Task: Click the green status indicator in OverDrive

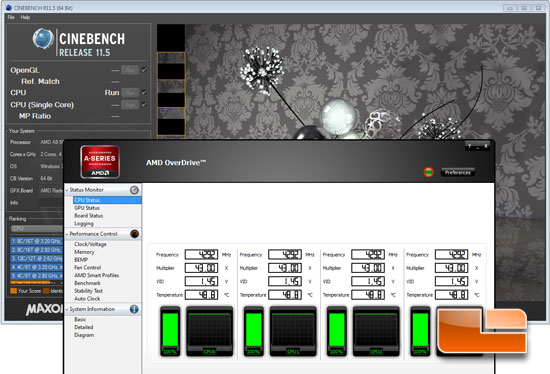Action: coord(428,172)
